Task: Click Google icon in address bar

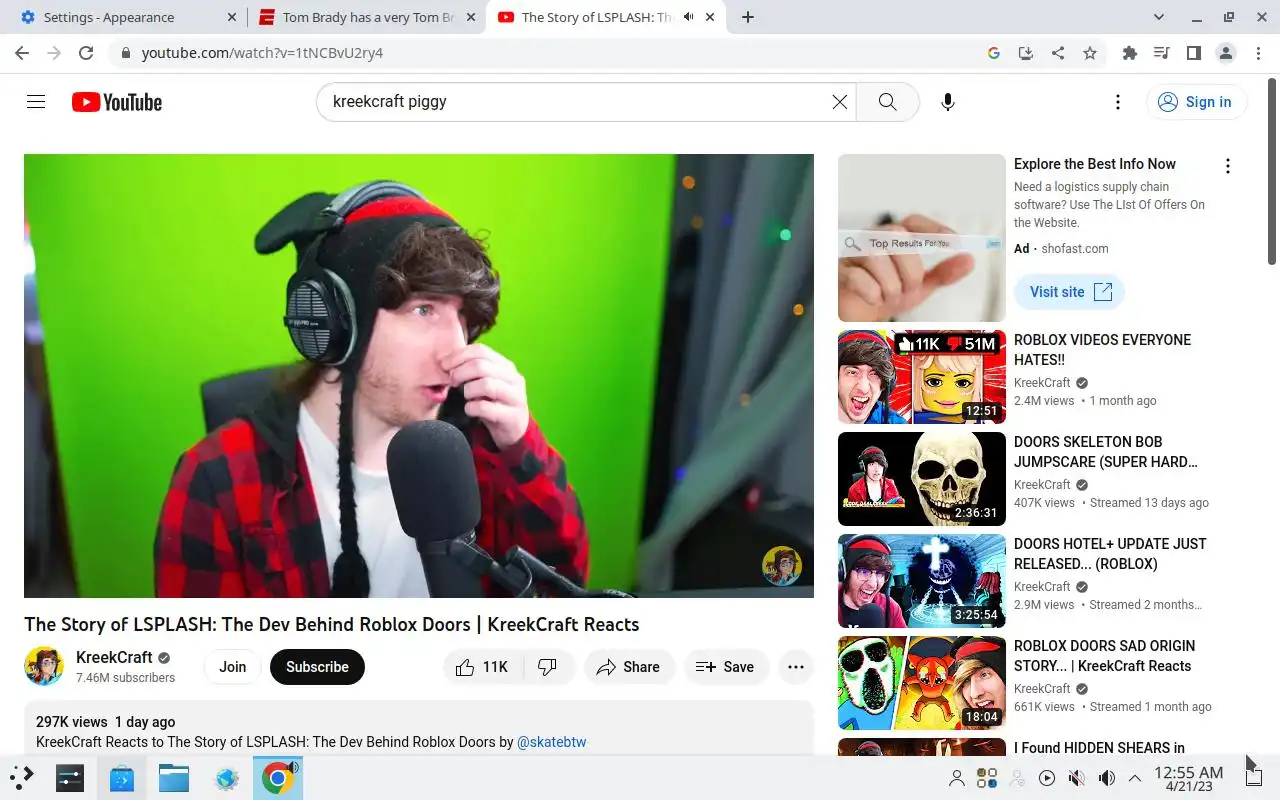Action: click(x=994, y=53)
